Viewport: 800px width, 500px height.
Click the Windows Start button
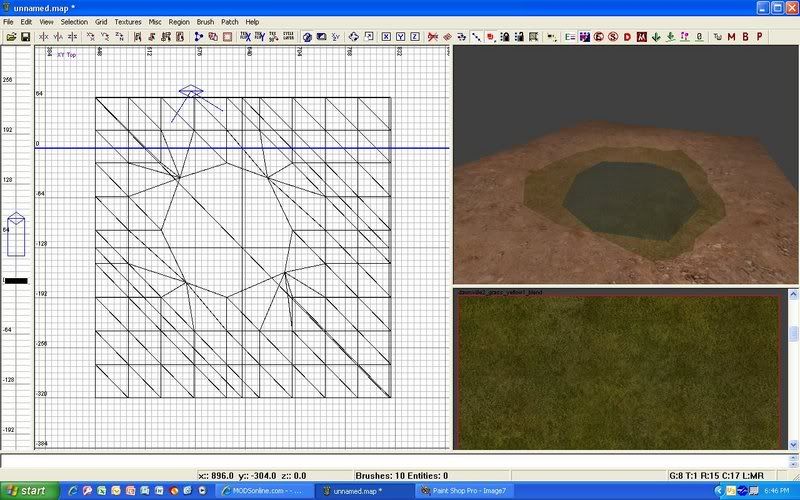tap(26, 491)
